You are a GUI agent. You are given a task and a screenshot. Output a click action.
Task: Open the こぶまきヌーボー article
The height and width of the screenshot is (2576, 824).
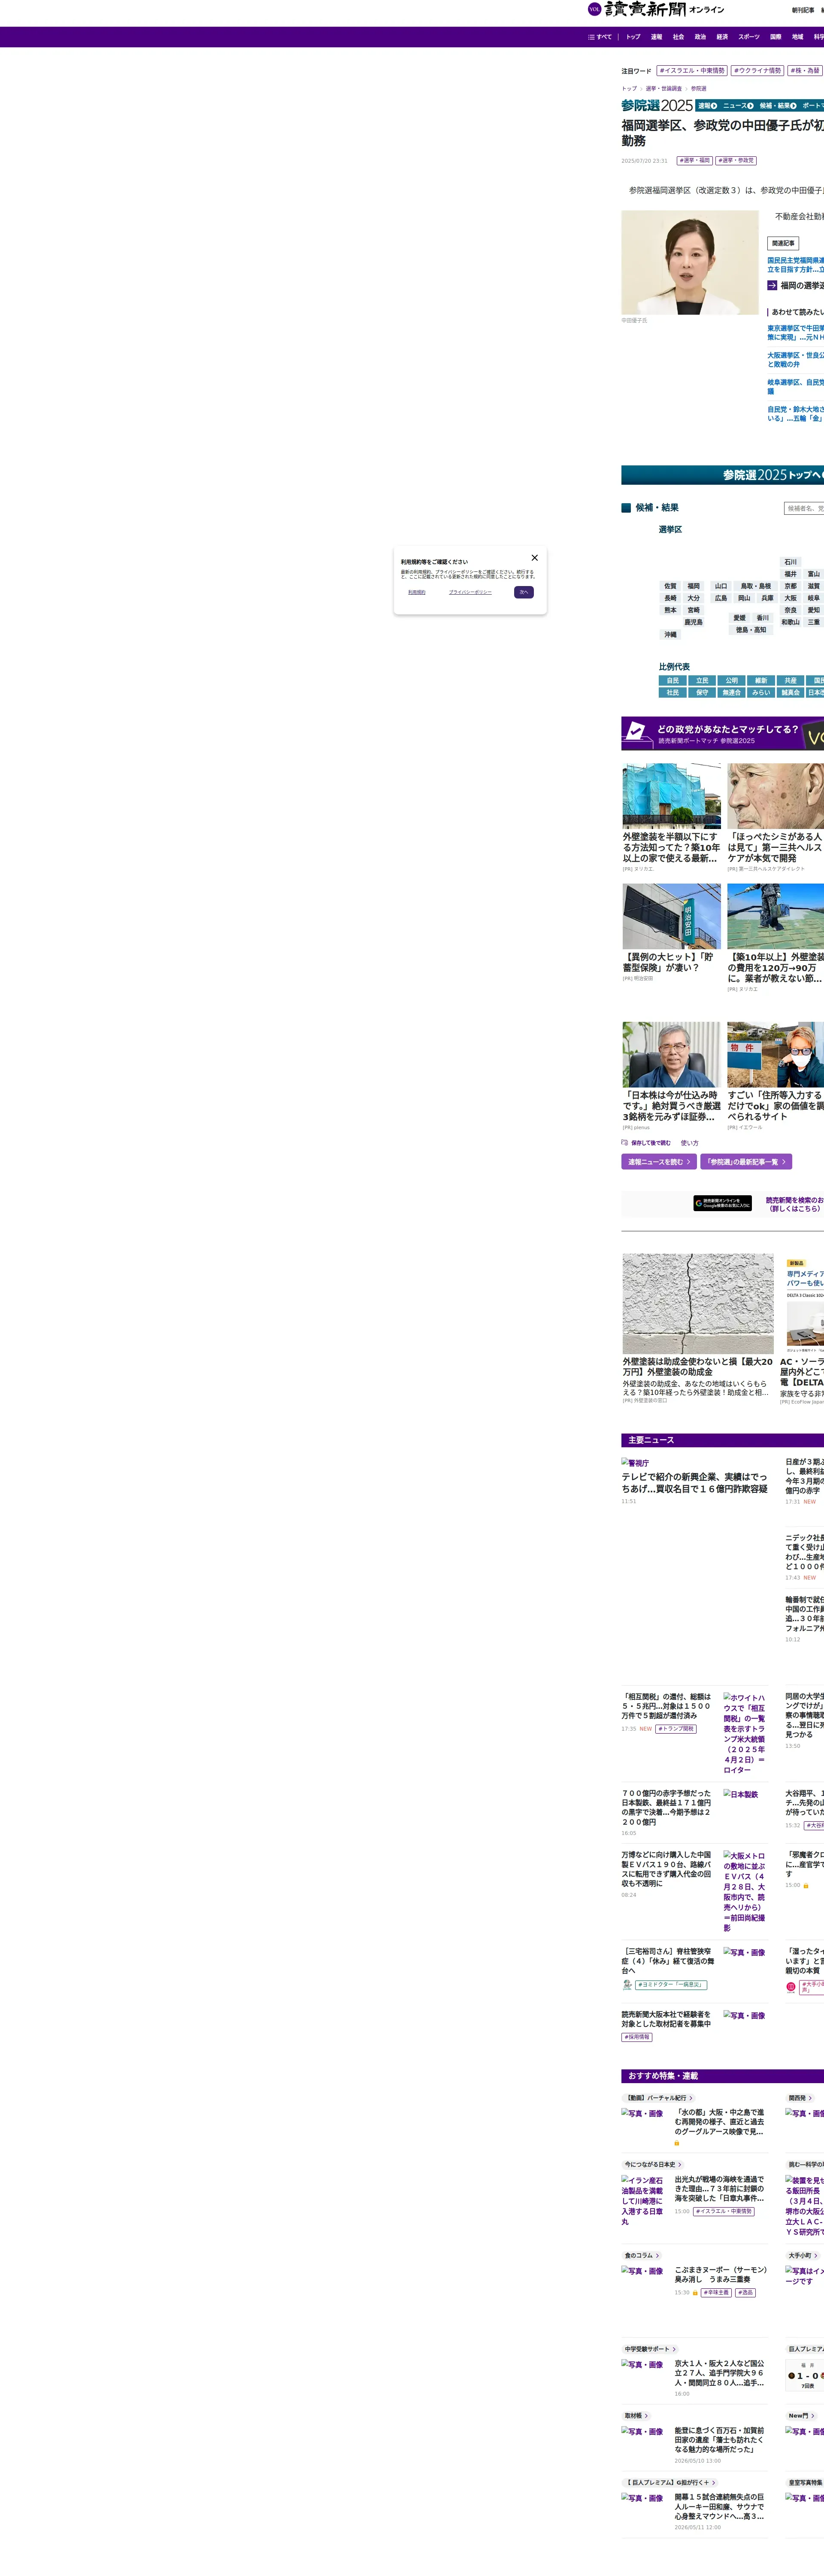click(x=721, y=2274)
